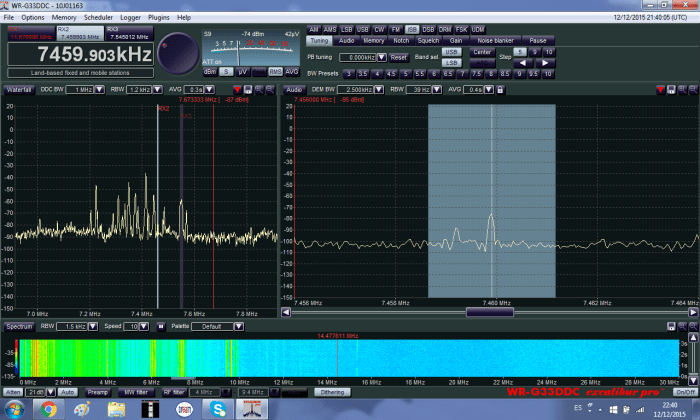700x420 pixels.
Task: Open the Scheduler menu
Action: click(x=94, y=17)
